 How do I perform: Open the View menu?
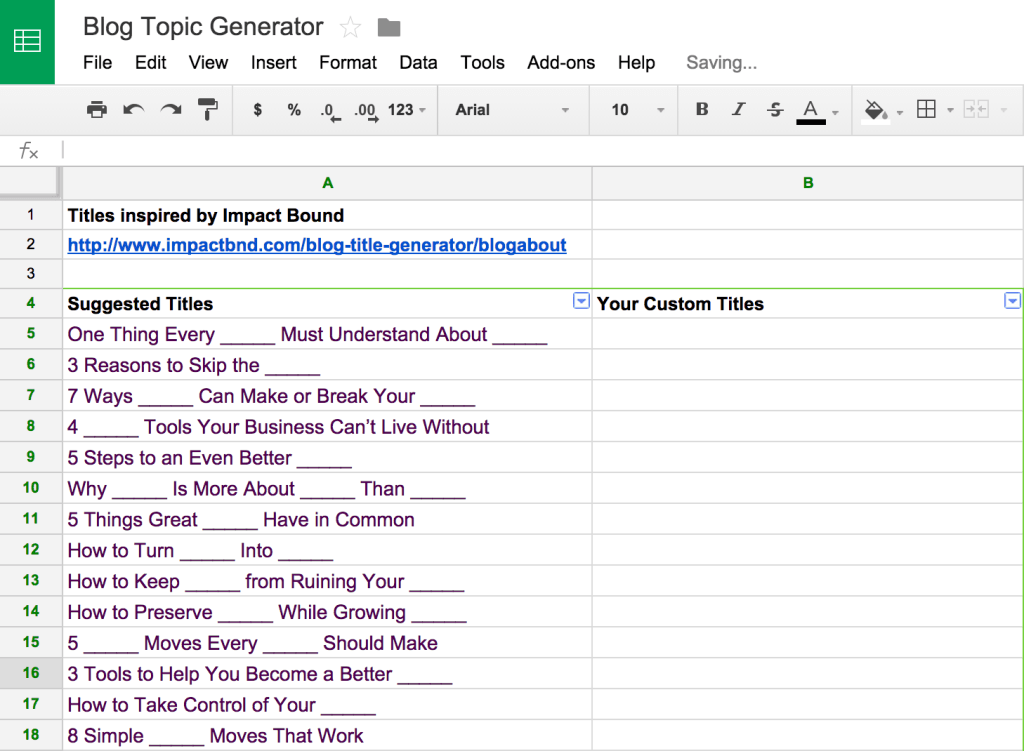pyautogui.click(x=208, y=63)
